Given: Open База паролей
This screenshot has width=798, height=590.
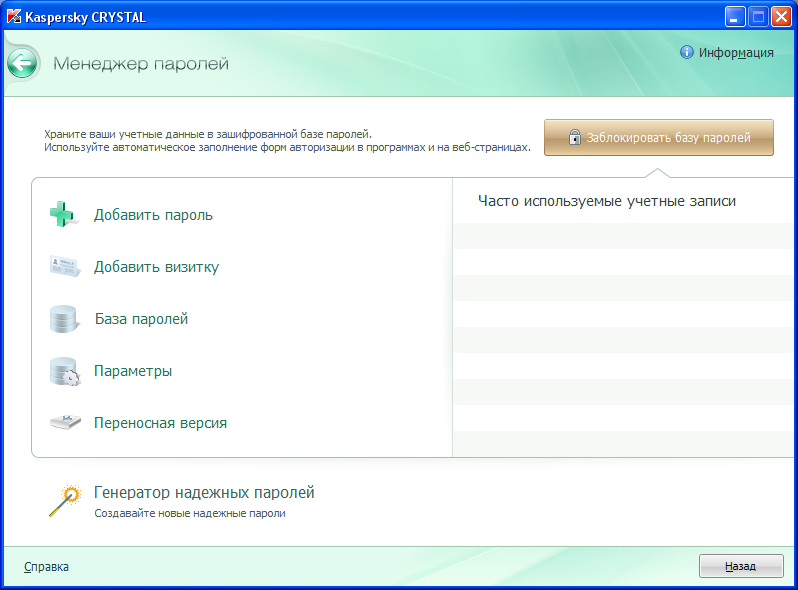Looking at the screenshot, I should point(141,319).
